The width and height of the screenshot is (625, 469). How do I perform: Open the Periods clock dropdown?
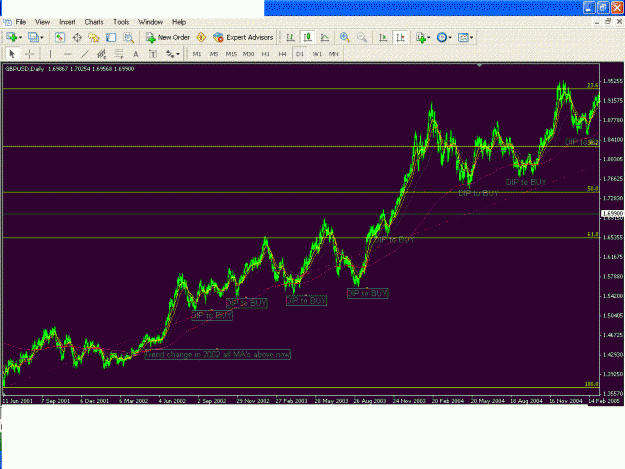click(x=444, y=37)
